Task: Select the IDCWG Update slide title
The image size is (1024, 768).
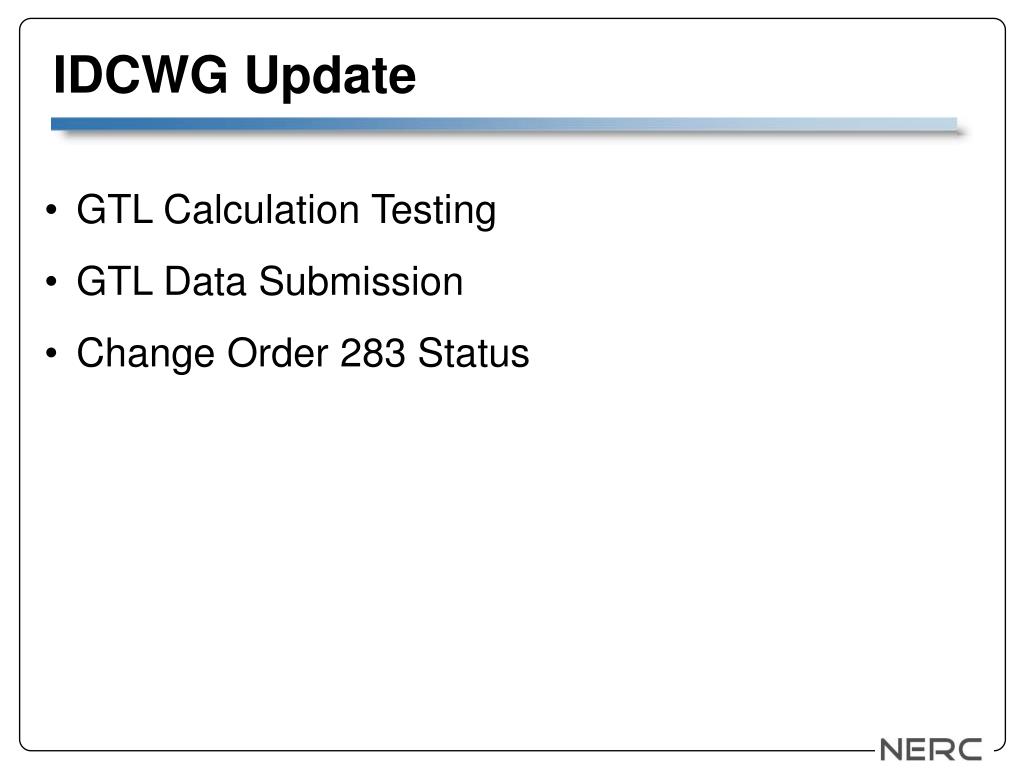Action: pyautogui.click(x=234, y=76)
